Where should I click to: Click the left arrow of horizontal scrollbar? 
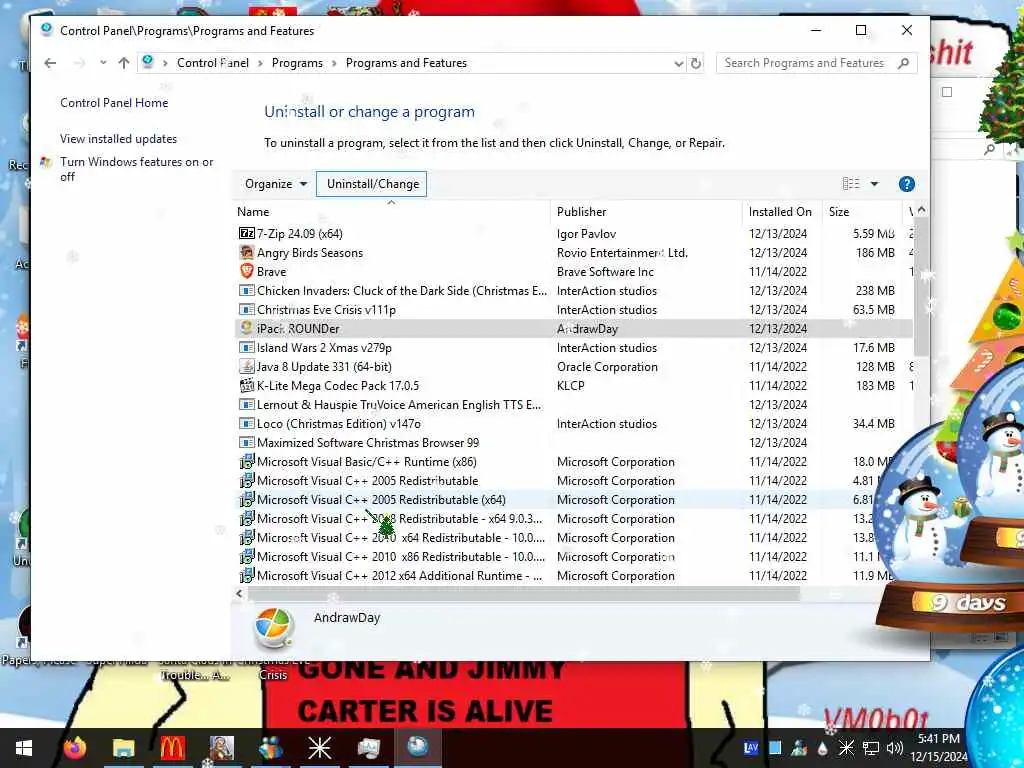[x=240, y=594]
